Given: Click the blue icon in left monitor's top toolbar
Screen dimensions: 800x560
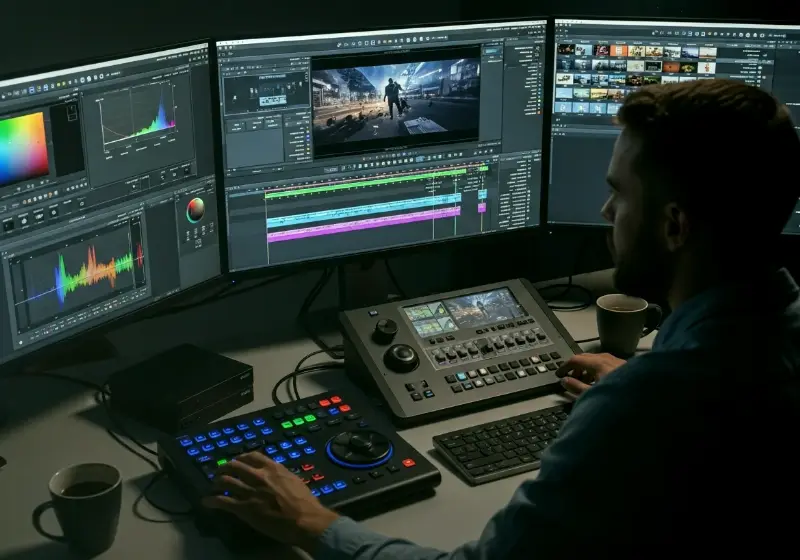Looking at the screenshot, I should pyautogui.click(x=32, y=90).
